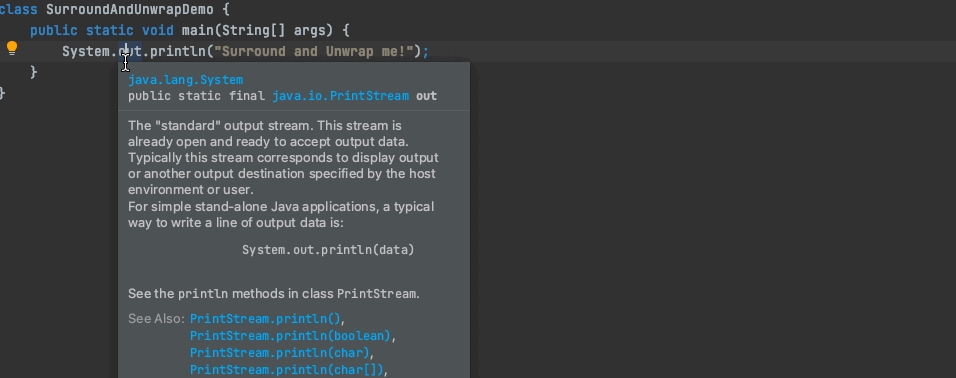Click the static keyword of main
This screenshot has height=378, width=956.
pos(110,30)
